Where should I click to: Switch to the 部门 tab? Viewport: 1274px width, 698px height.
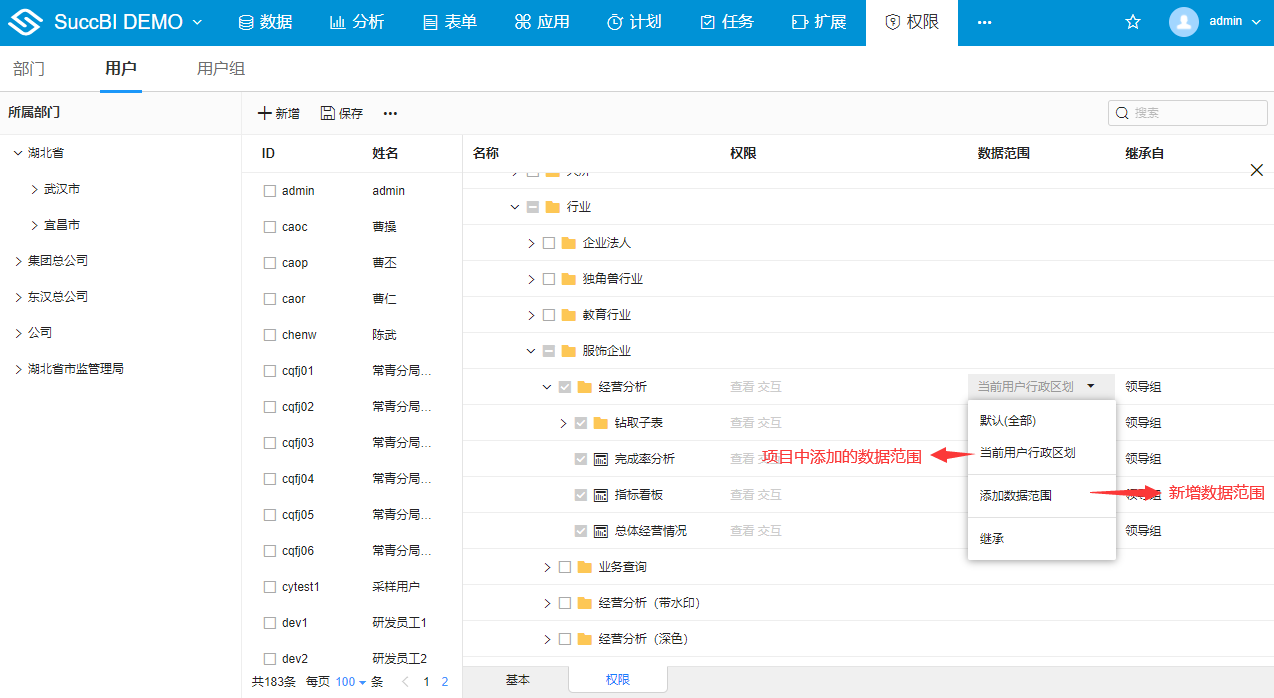point(29,69)
